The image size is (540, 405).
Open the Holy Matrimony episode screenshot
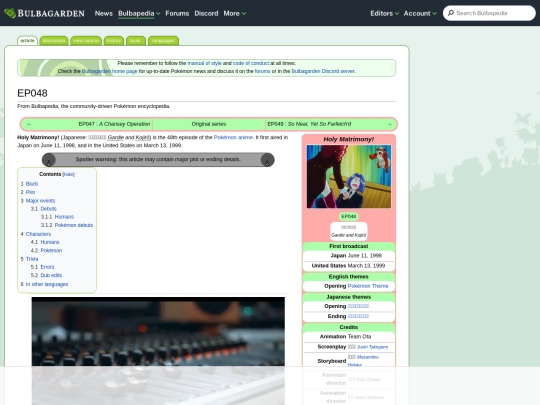click(349, 176)
